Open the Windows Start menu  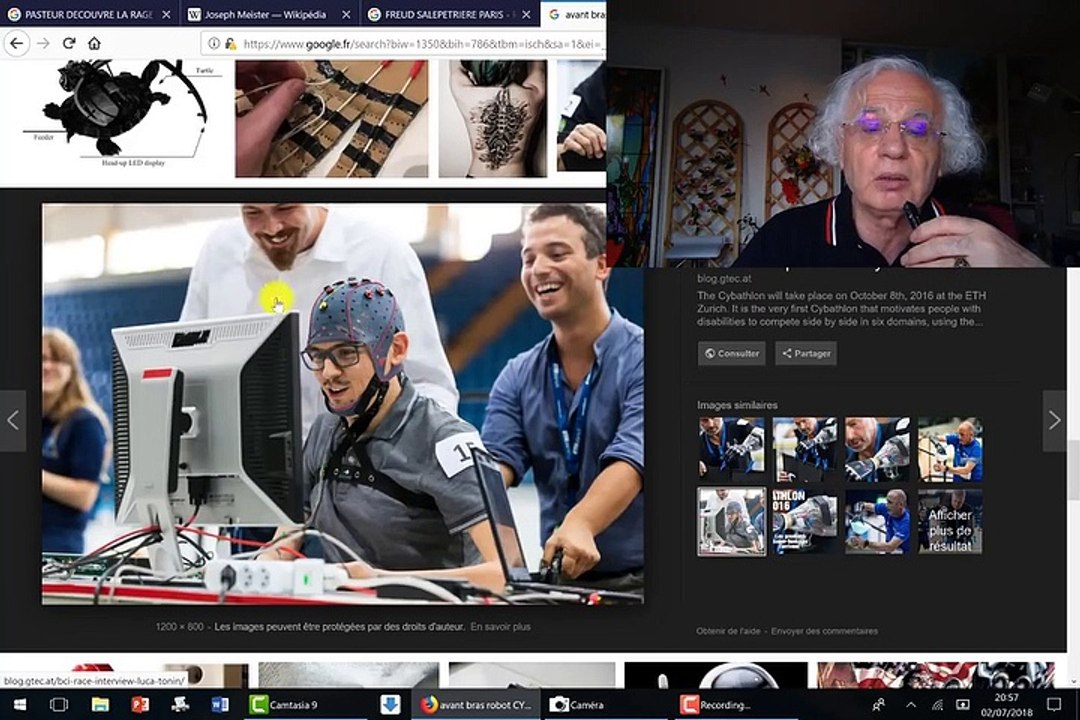coord(19,705)
